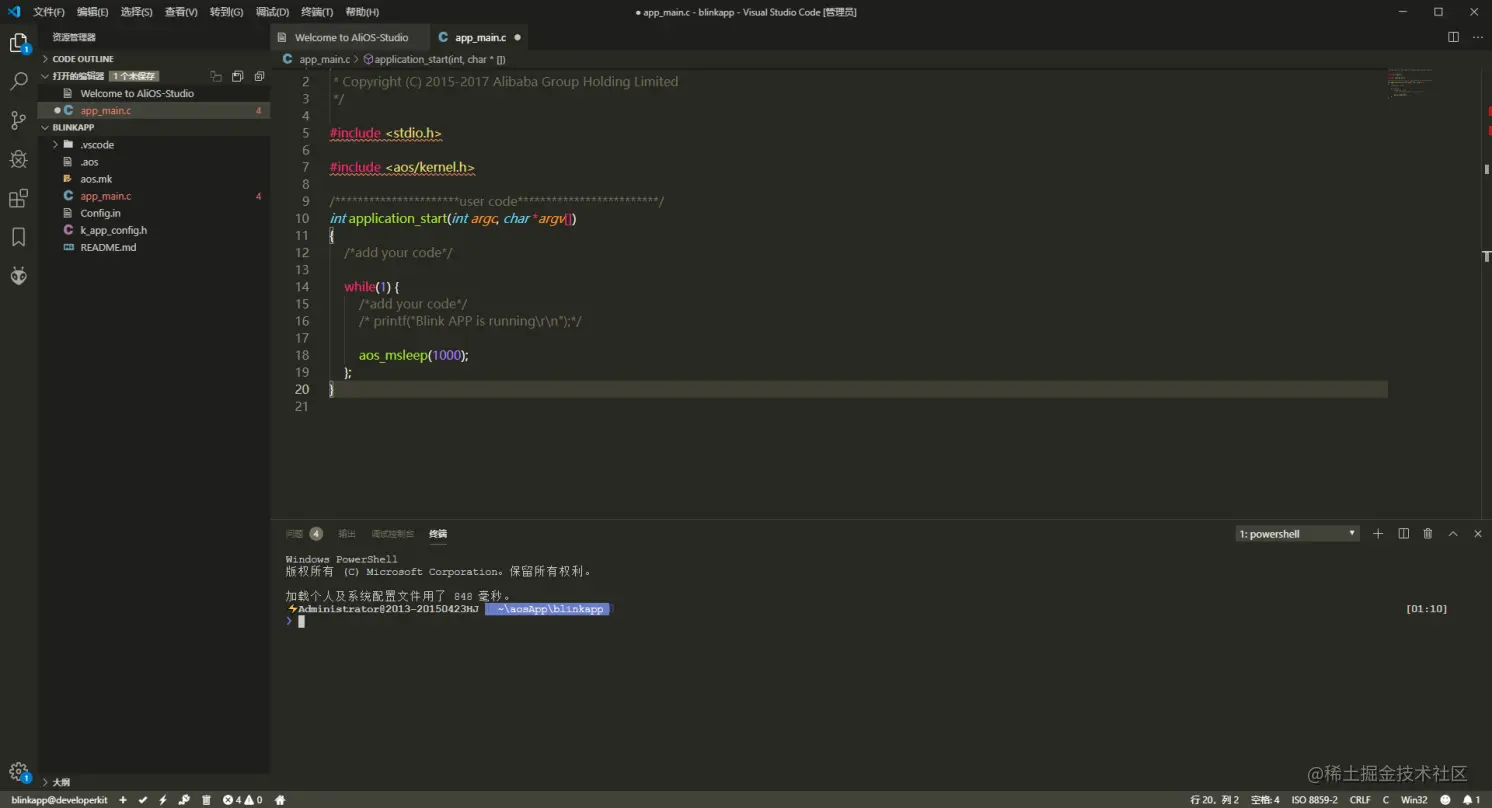The width and height of the screenshot is (1492, 808).
Task: Open the 文件(F) menu
Action: [49, 12]
